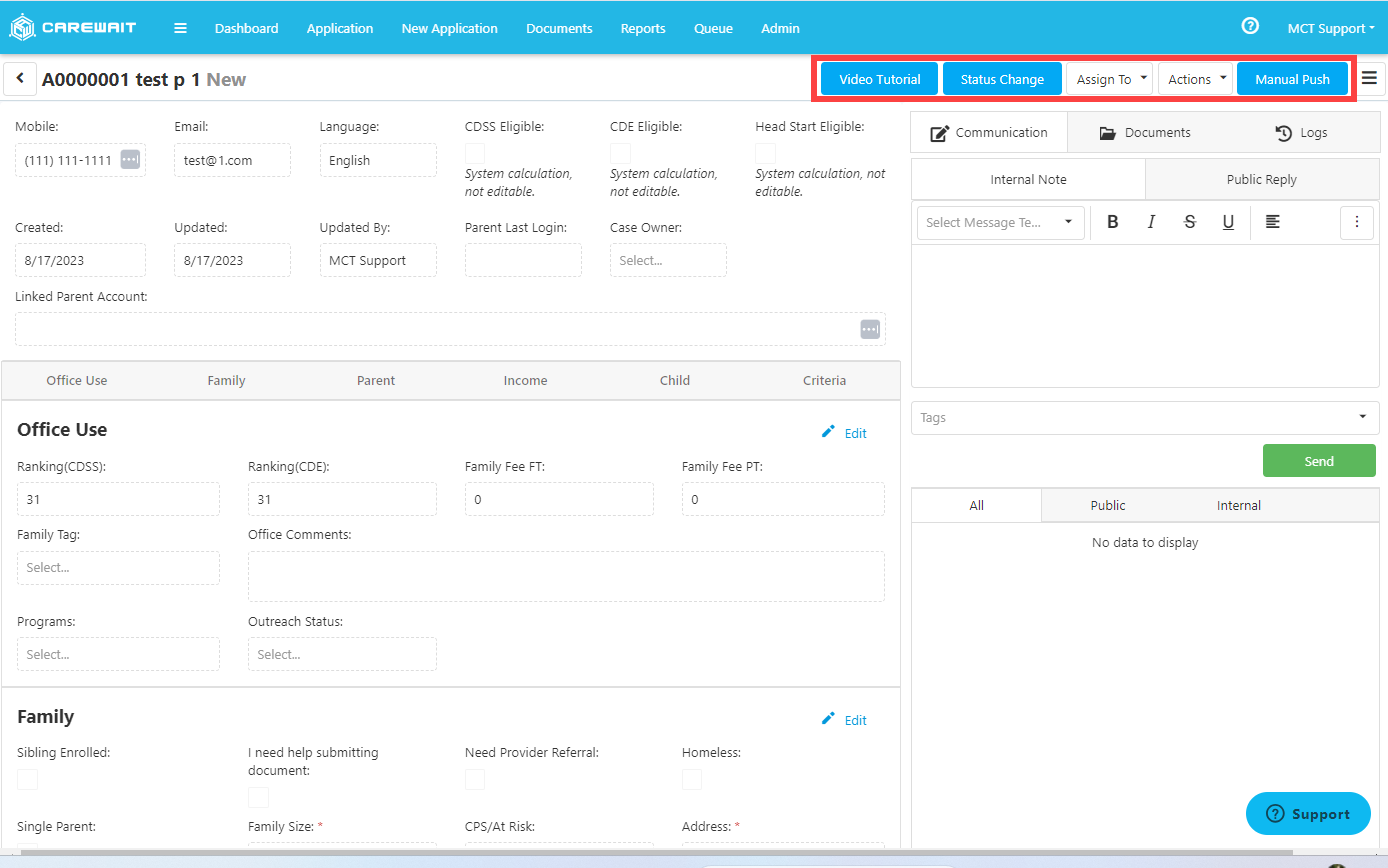This screenshot has height=868, width=1388.
Task: Expand the Assign To dropdown
Action: click(1109, 78)
